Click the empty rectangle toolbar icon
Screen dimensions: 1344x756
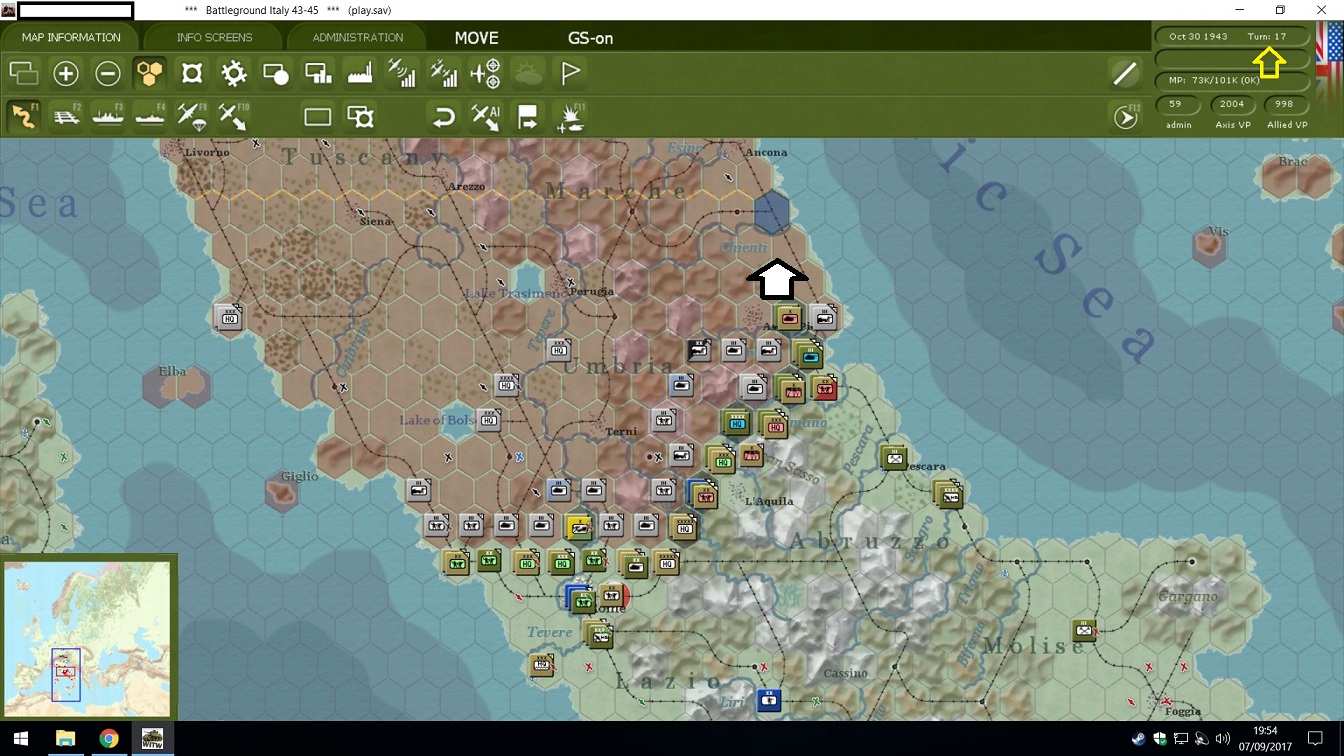pyautogui.click(x=317, y=117)
